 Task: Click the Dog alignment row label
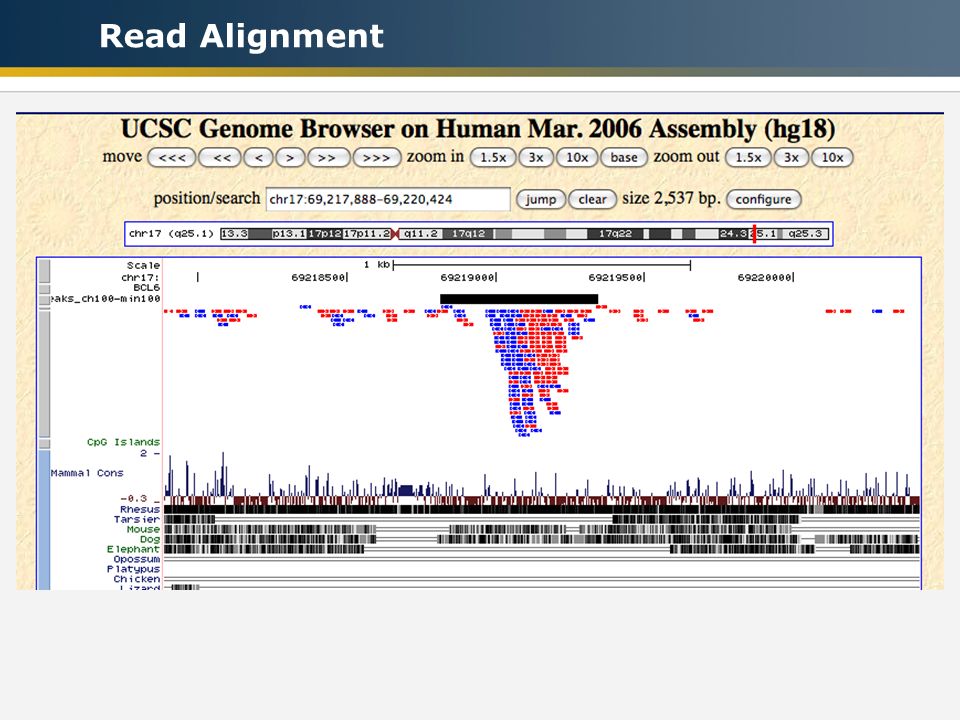[150, 539]
